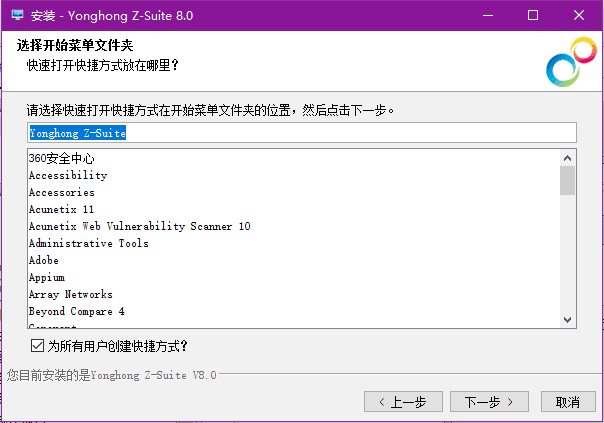Click the Yonghong Z-Suite folder name field
This screenshot has width=604, height=423.
302,133
